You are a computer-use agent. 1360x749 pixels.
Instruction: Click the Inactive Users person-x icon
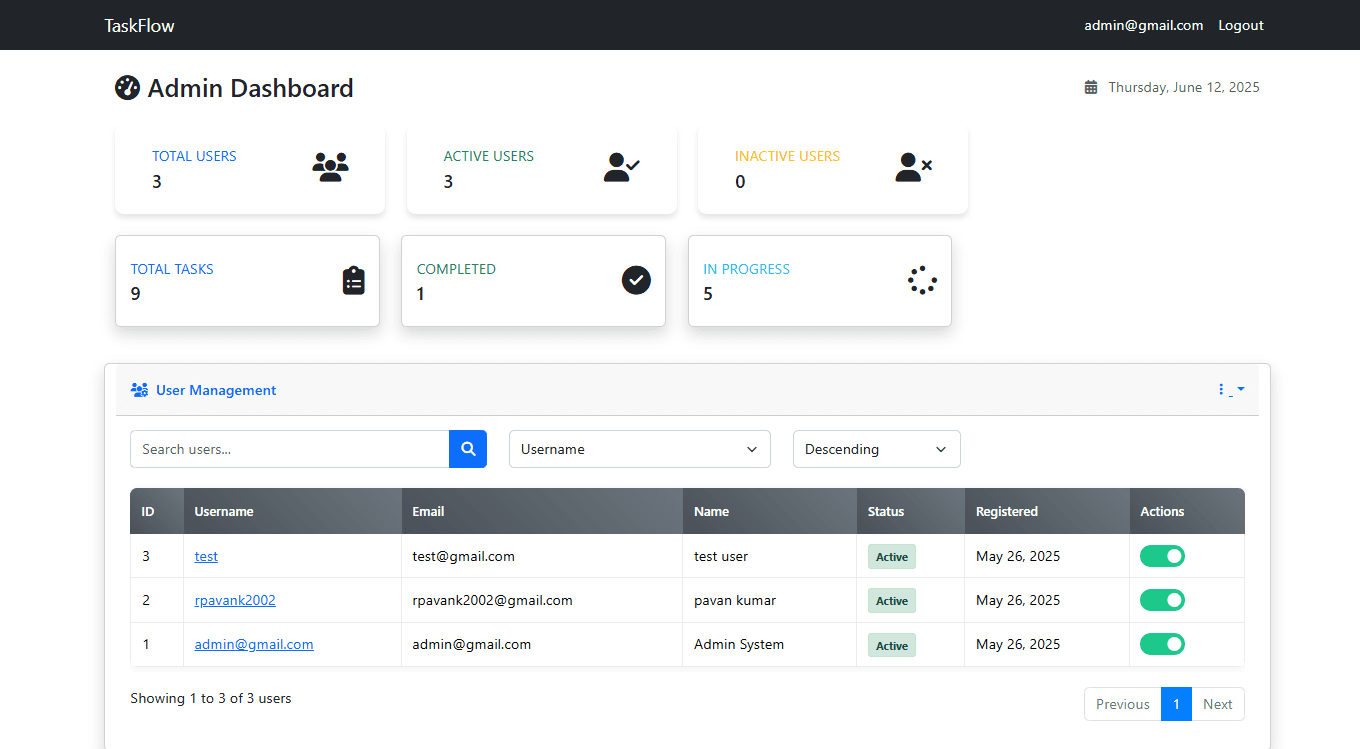point(911,167)
